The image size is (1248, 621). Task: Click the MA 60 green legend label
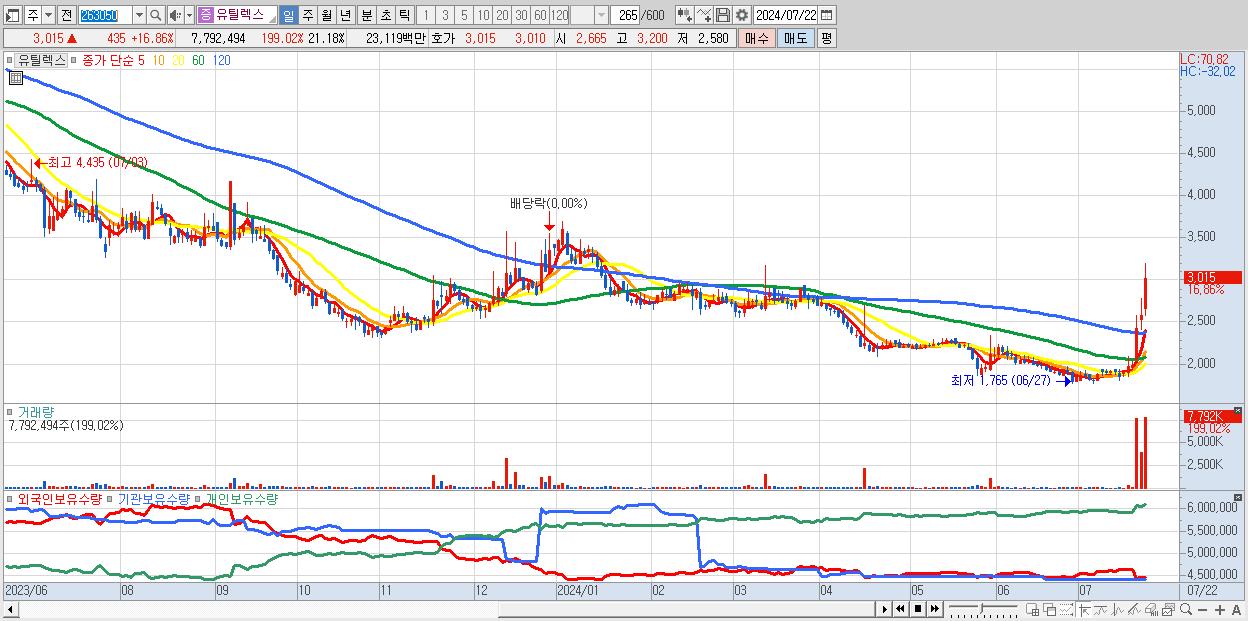pyautogui.click(x=198, y=60)
